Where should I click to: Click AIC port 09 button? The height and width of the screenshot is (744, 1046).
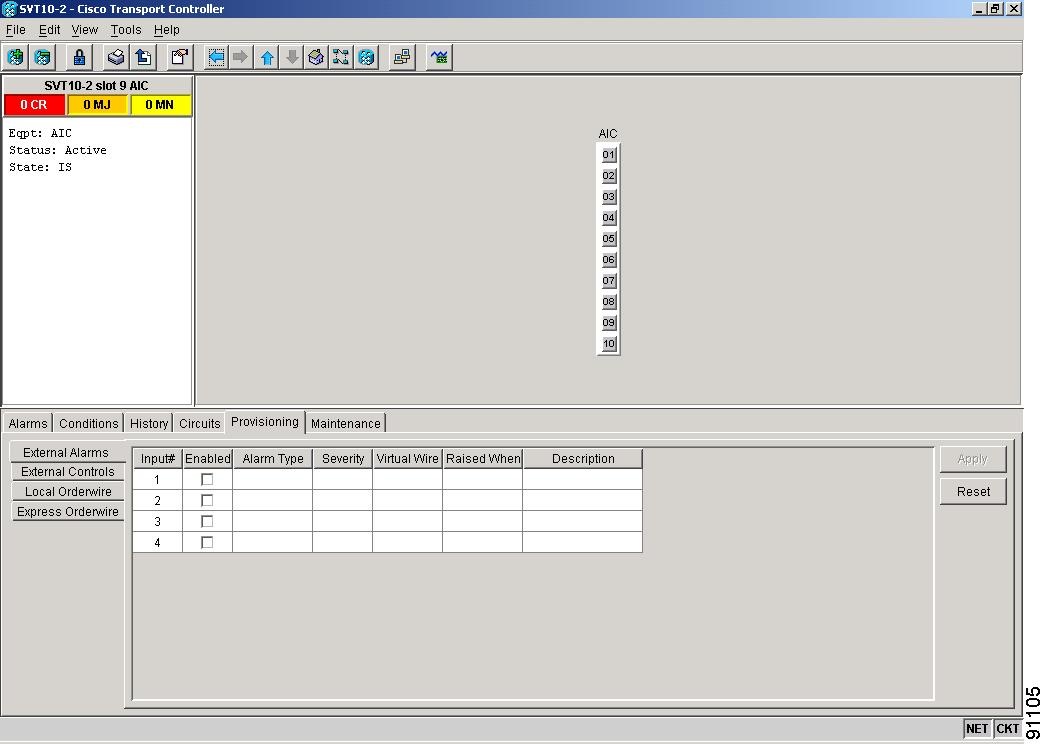608,323
